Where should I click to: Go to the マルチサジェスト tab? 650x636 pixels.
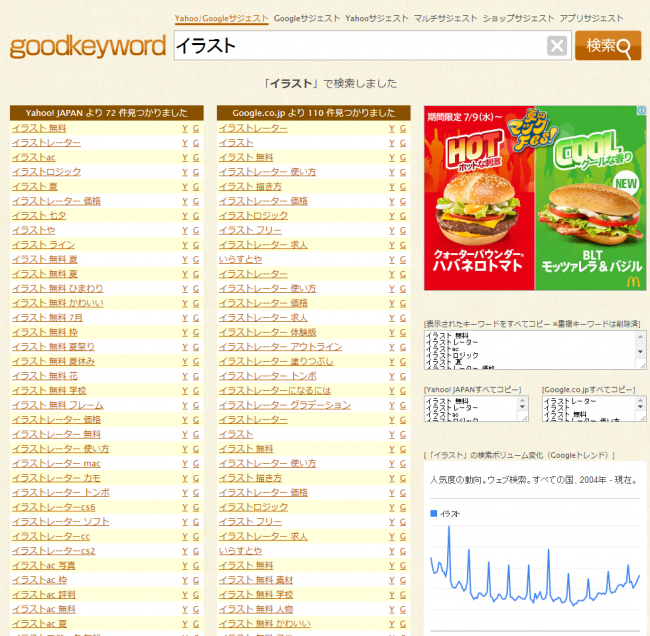pyautogui.click(x=446, y=19)
